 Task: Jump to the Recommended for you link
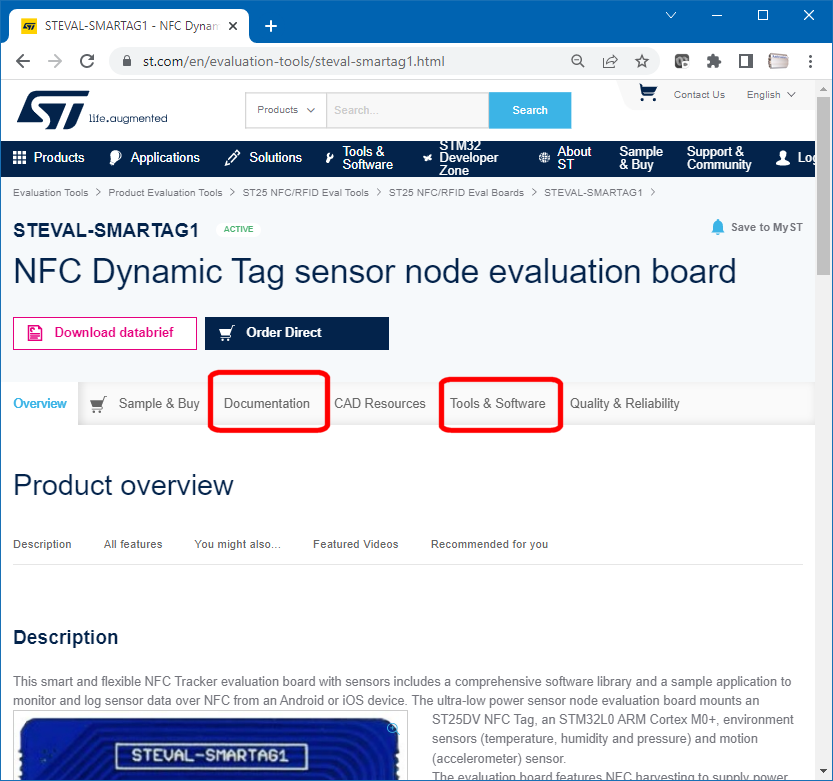489,544
